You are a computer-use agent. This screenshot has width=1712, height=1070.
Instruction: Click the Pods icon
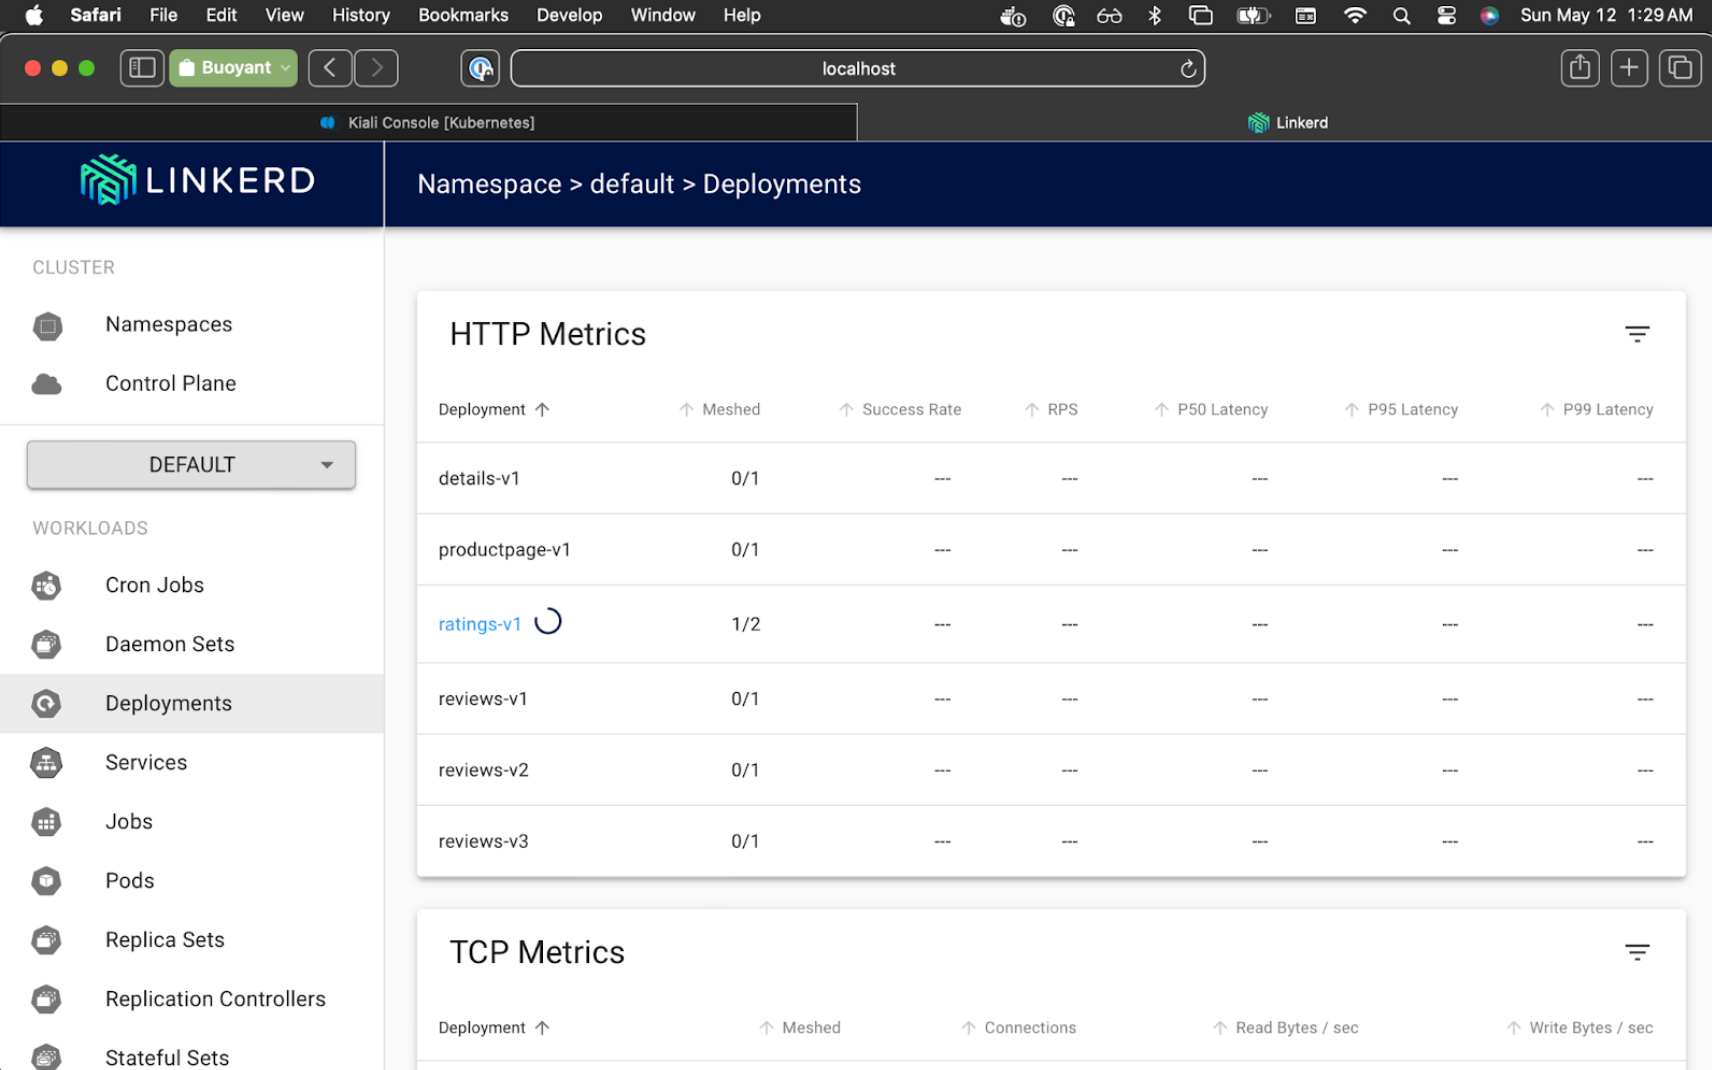(x=46, y=881)
